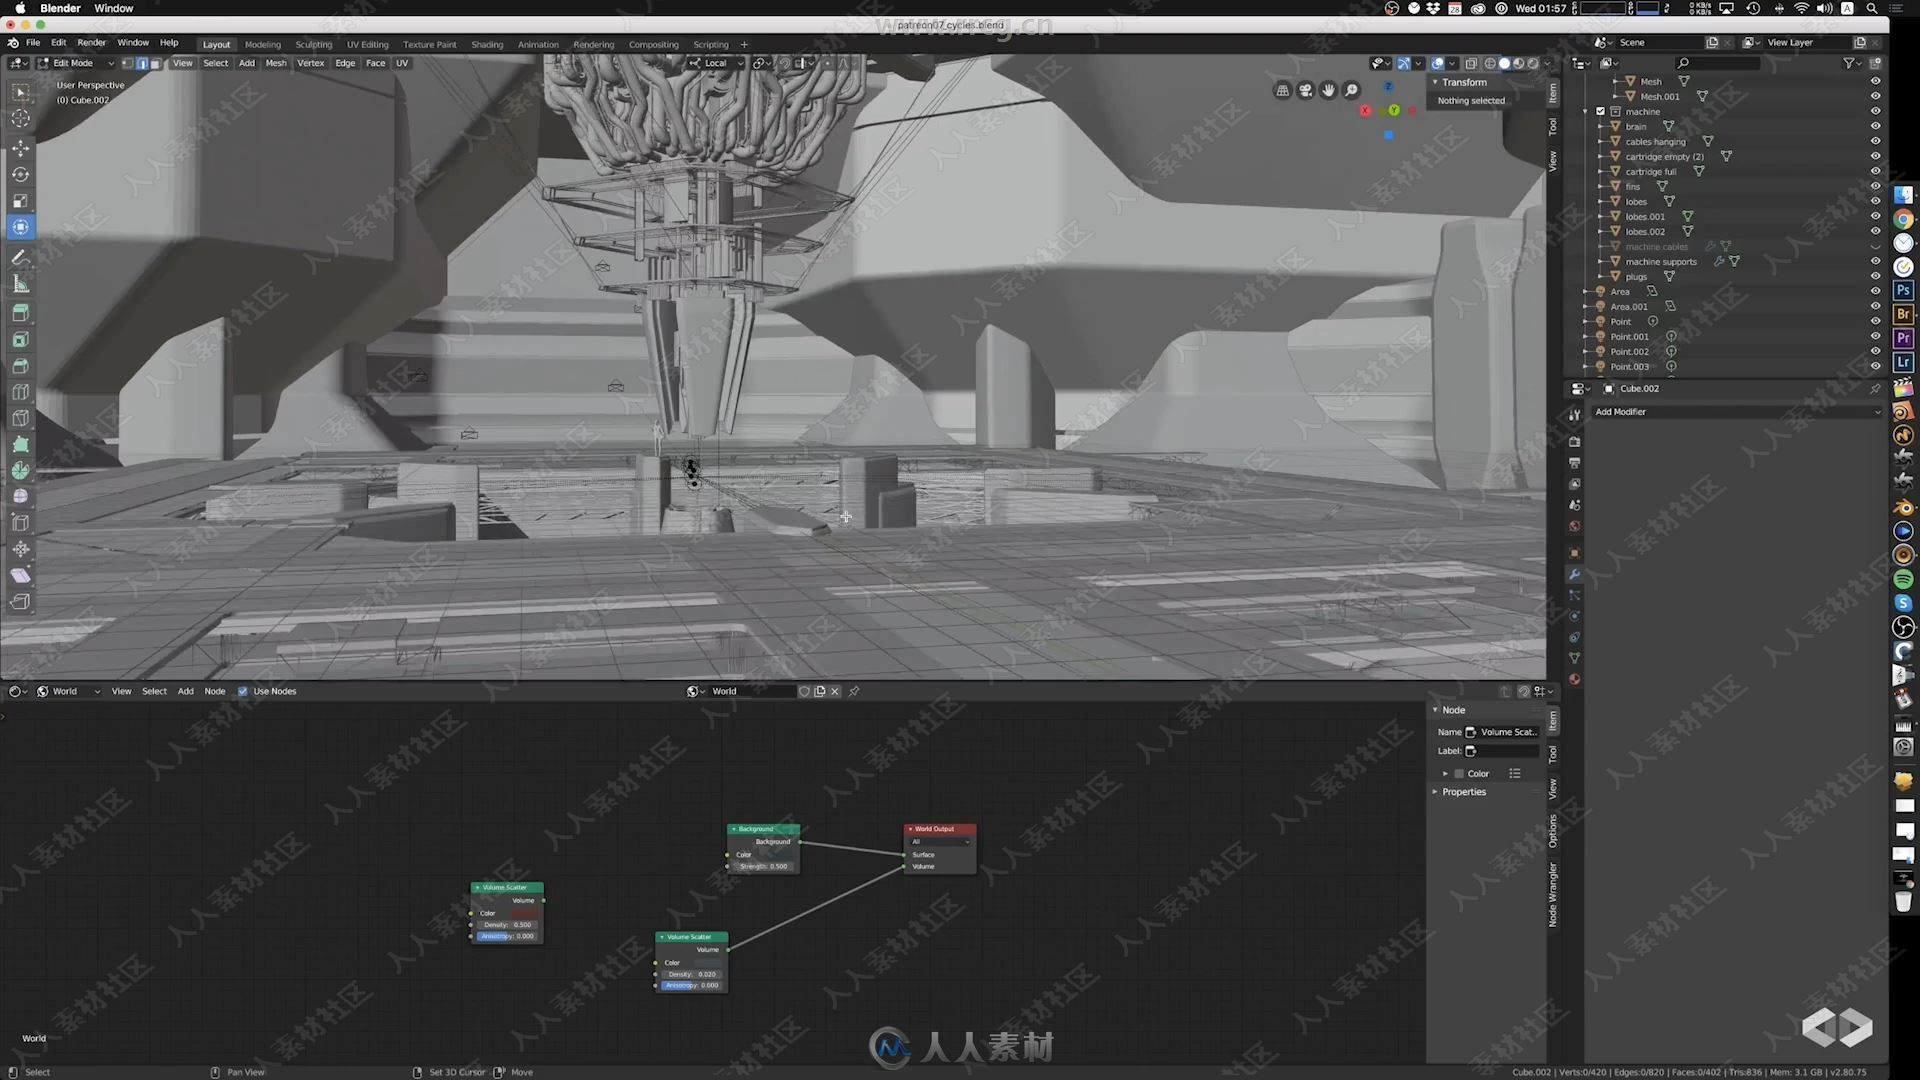Open the UV menu in viewport header
1920x1080 pixels.
[402, 63]
